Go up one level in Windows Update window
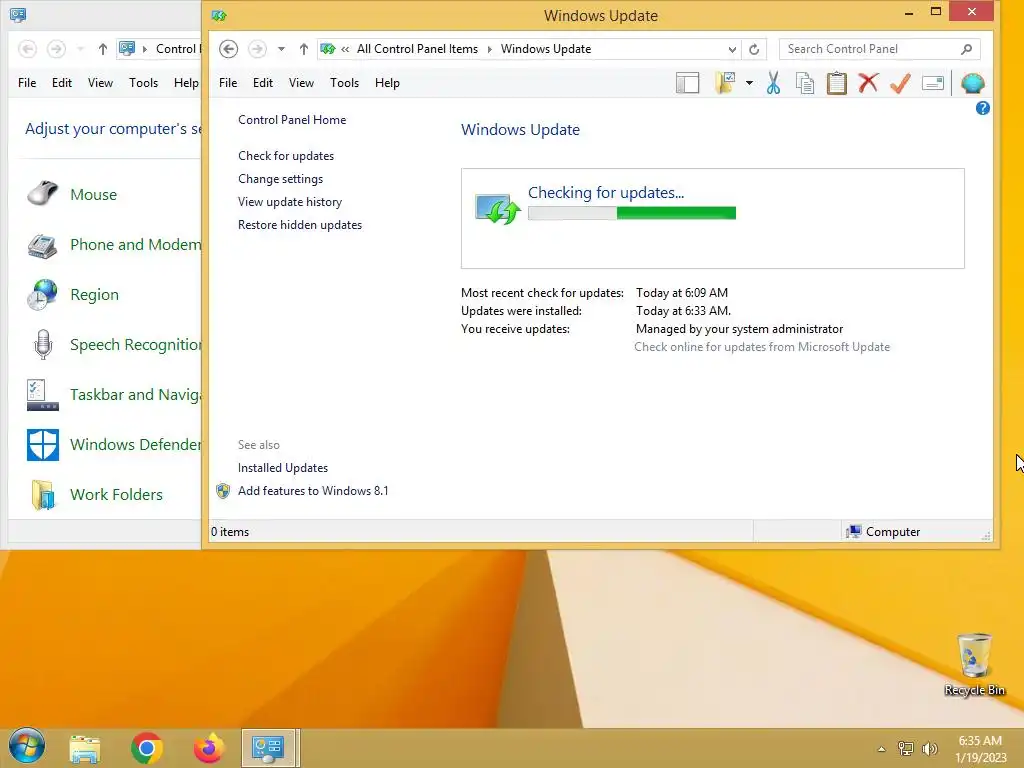Image resolution: width=1024 pixels, height=768 pixels. click(x=304, y=49)
